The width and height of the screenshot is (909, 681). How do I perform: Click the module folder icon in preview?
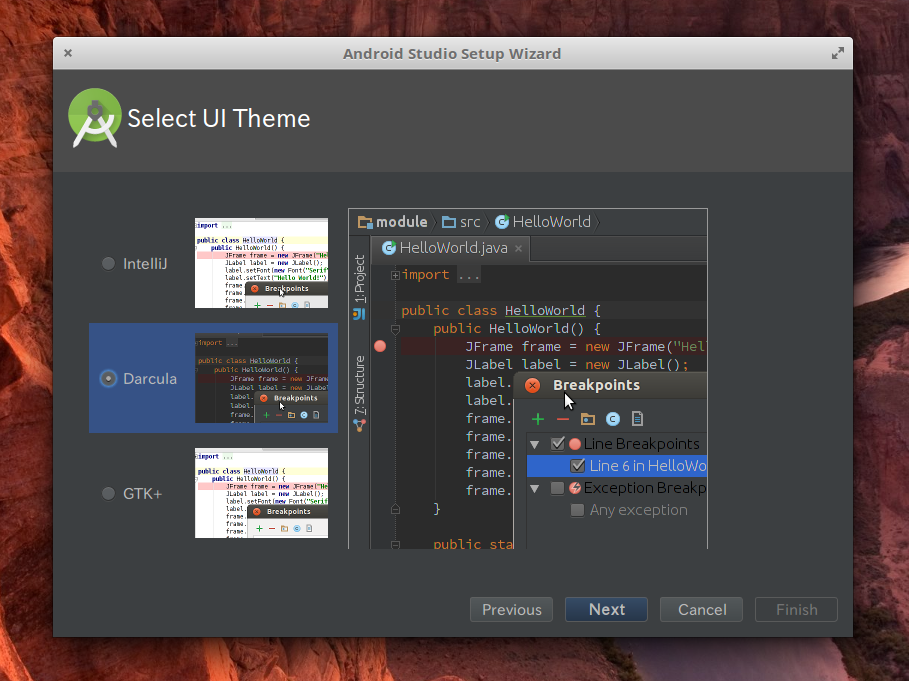tap(365, 222)
